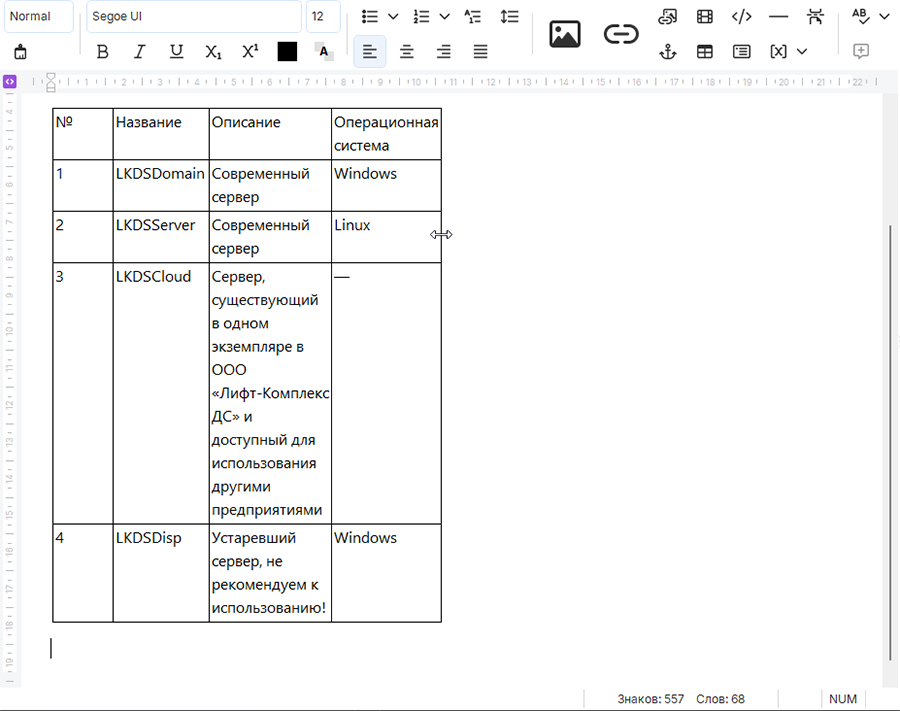Open the font size 12 box
The width and height of the screenshot is (900, 711).
click(323, 17)
